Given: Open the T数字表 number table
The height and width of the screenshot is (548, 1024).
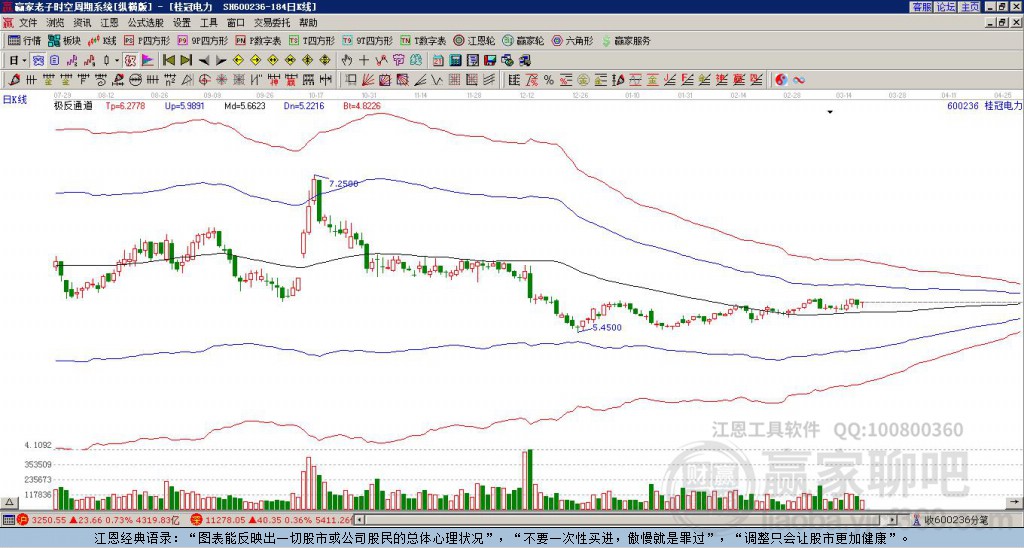Looking at the screenshot, I should [x=423, y=40].
